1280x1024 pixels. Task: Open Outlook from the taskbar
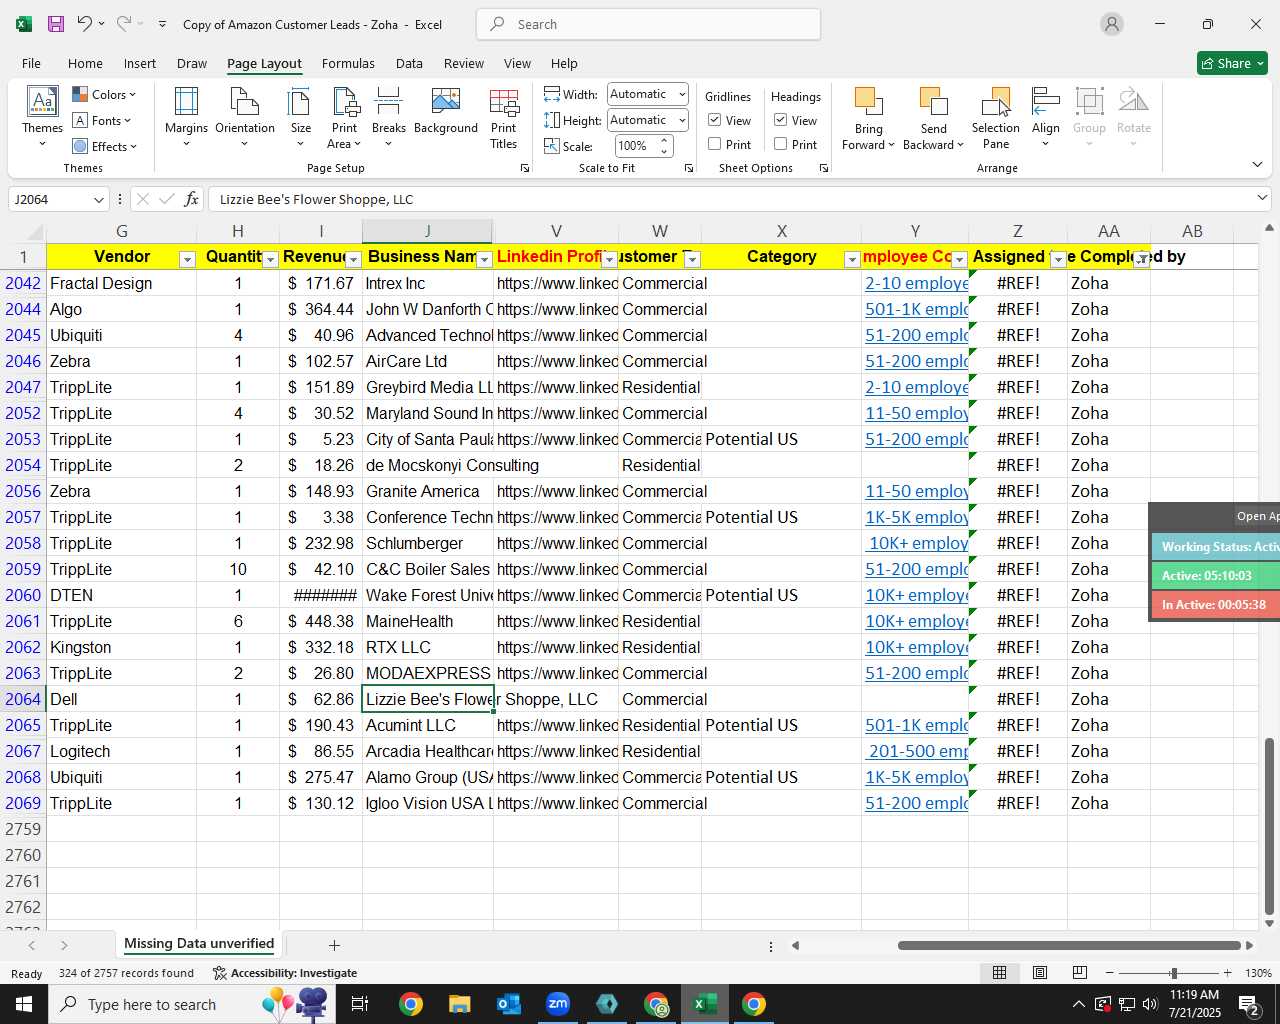(509, 1004)
